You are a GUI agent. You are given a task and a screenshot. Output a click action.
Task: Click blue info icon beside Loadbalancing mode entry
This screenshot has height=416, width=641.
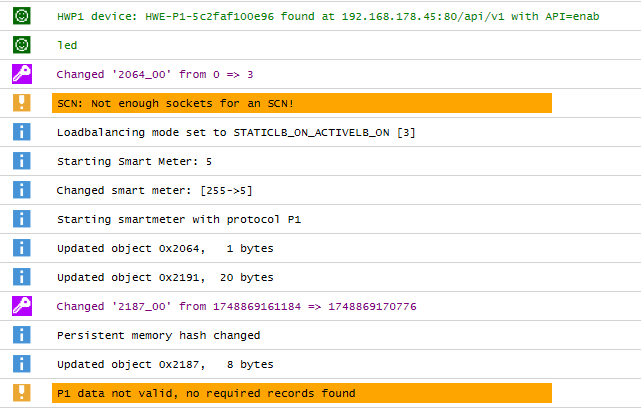click(x=22, y=132)
